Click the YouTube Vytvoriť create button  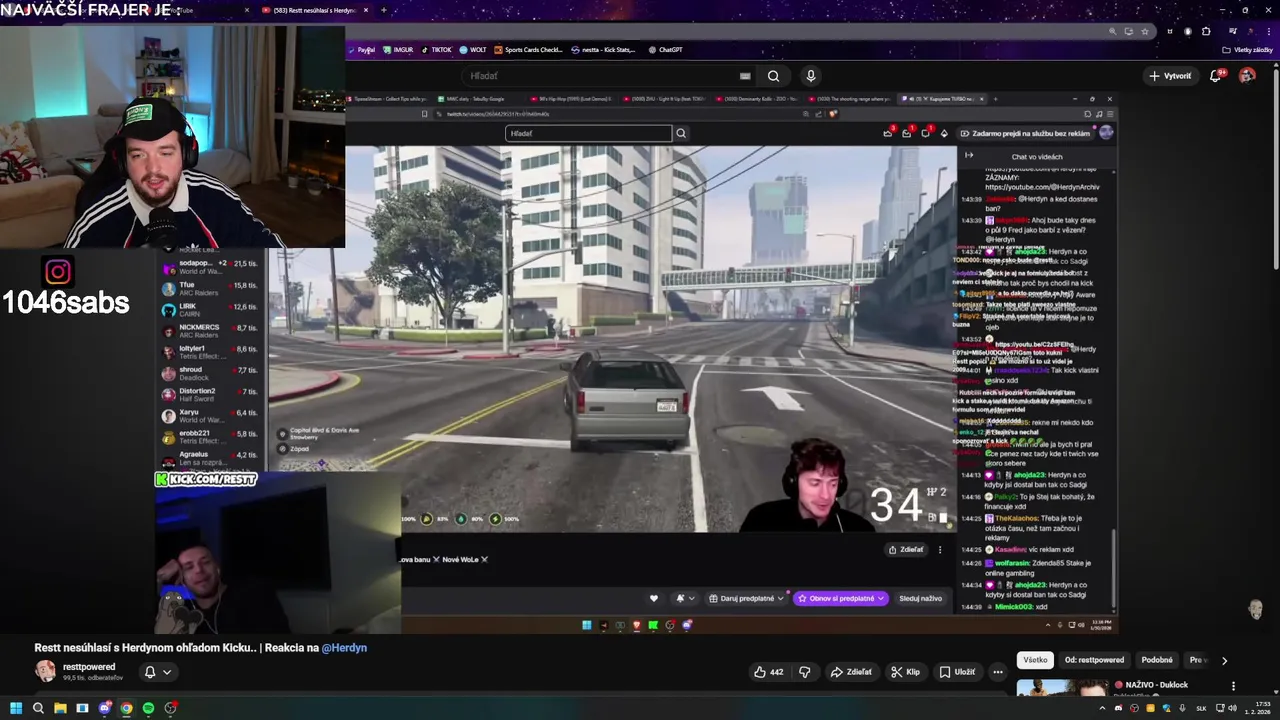point(1170,76)
